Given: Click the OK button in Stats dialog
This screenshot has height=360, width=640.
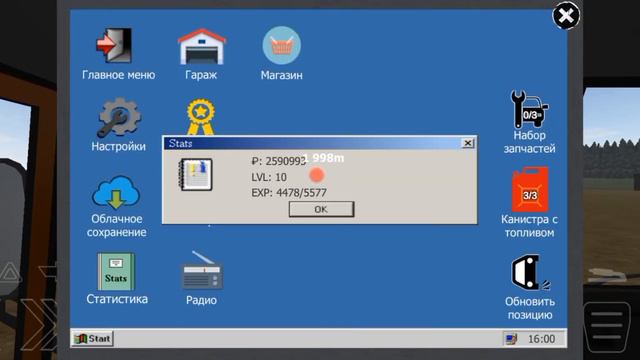Looking at the screenshot, I should coord(321,209).
